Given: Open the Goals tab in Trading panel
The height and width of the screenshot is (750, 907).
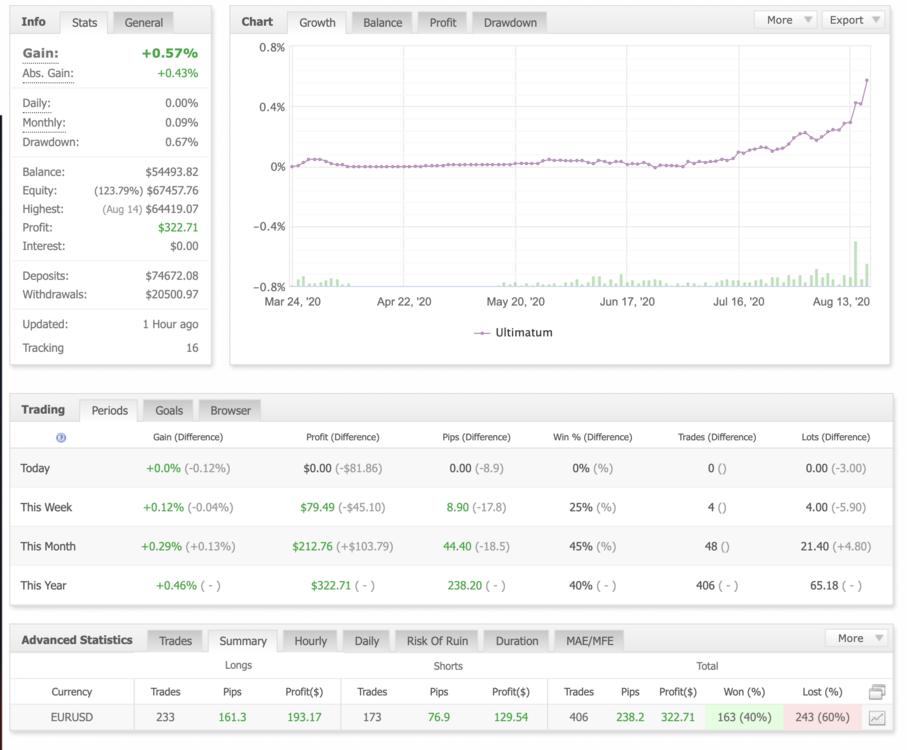Looking at the screenshot, I should click(169, 411).
